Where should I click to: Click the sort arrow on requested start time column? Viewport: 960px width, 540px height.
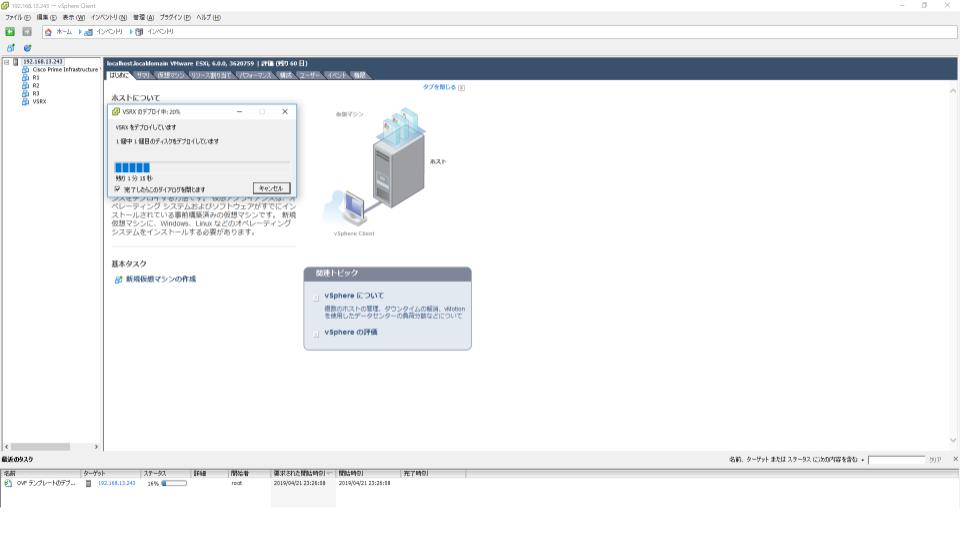[330, 473]
